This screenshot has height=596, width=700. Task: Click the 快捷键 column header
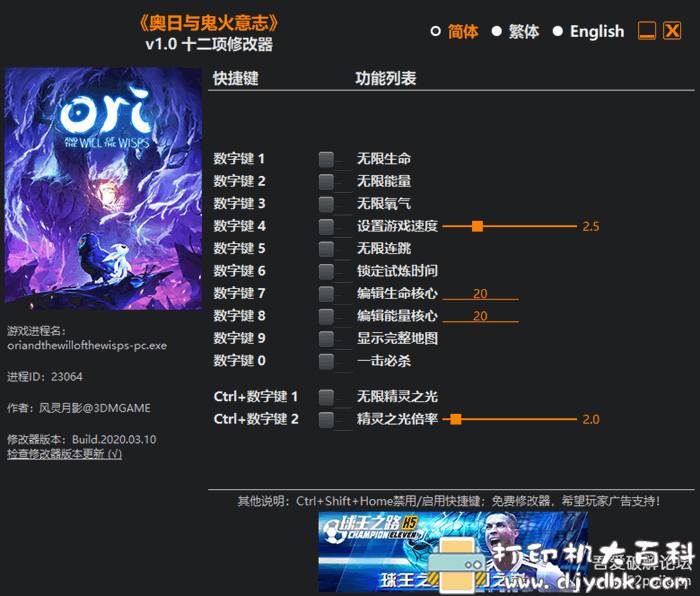(236, 79)
